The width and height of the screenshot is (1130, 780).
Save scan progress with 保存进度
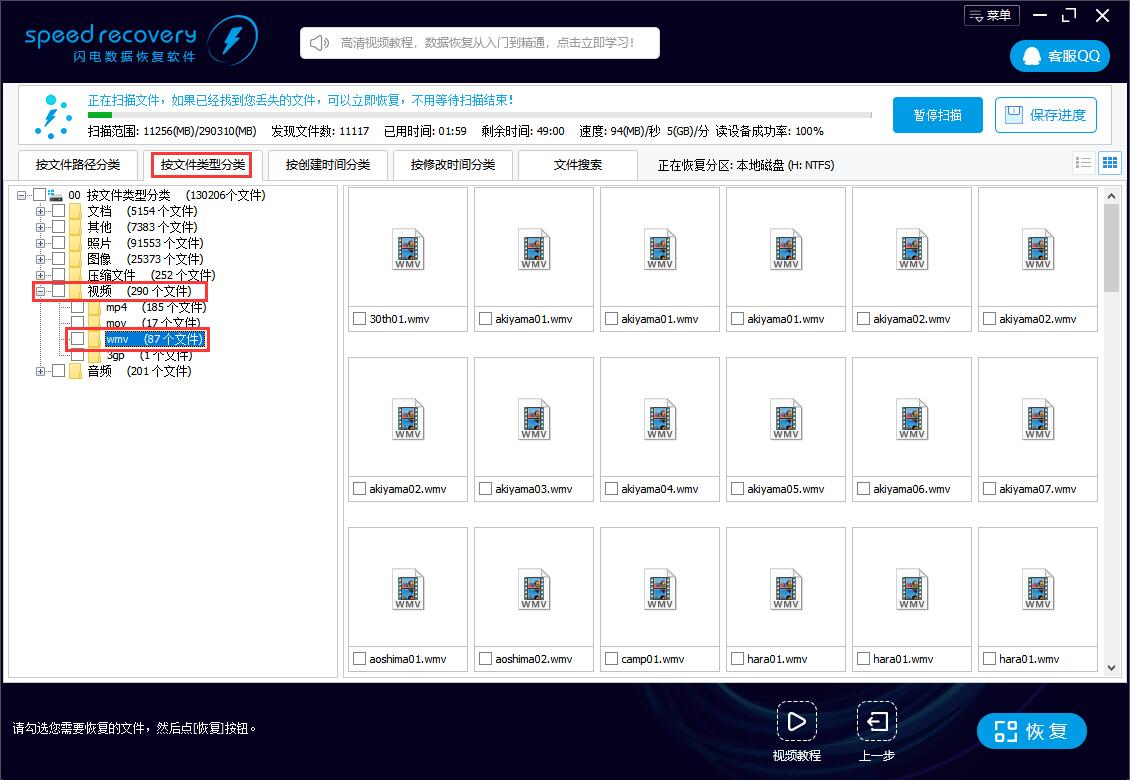(1046, 115)
